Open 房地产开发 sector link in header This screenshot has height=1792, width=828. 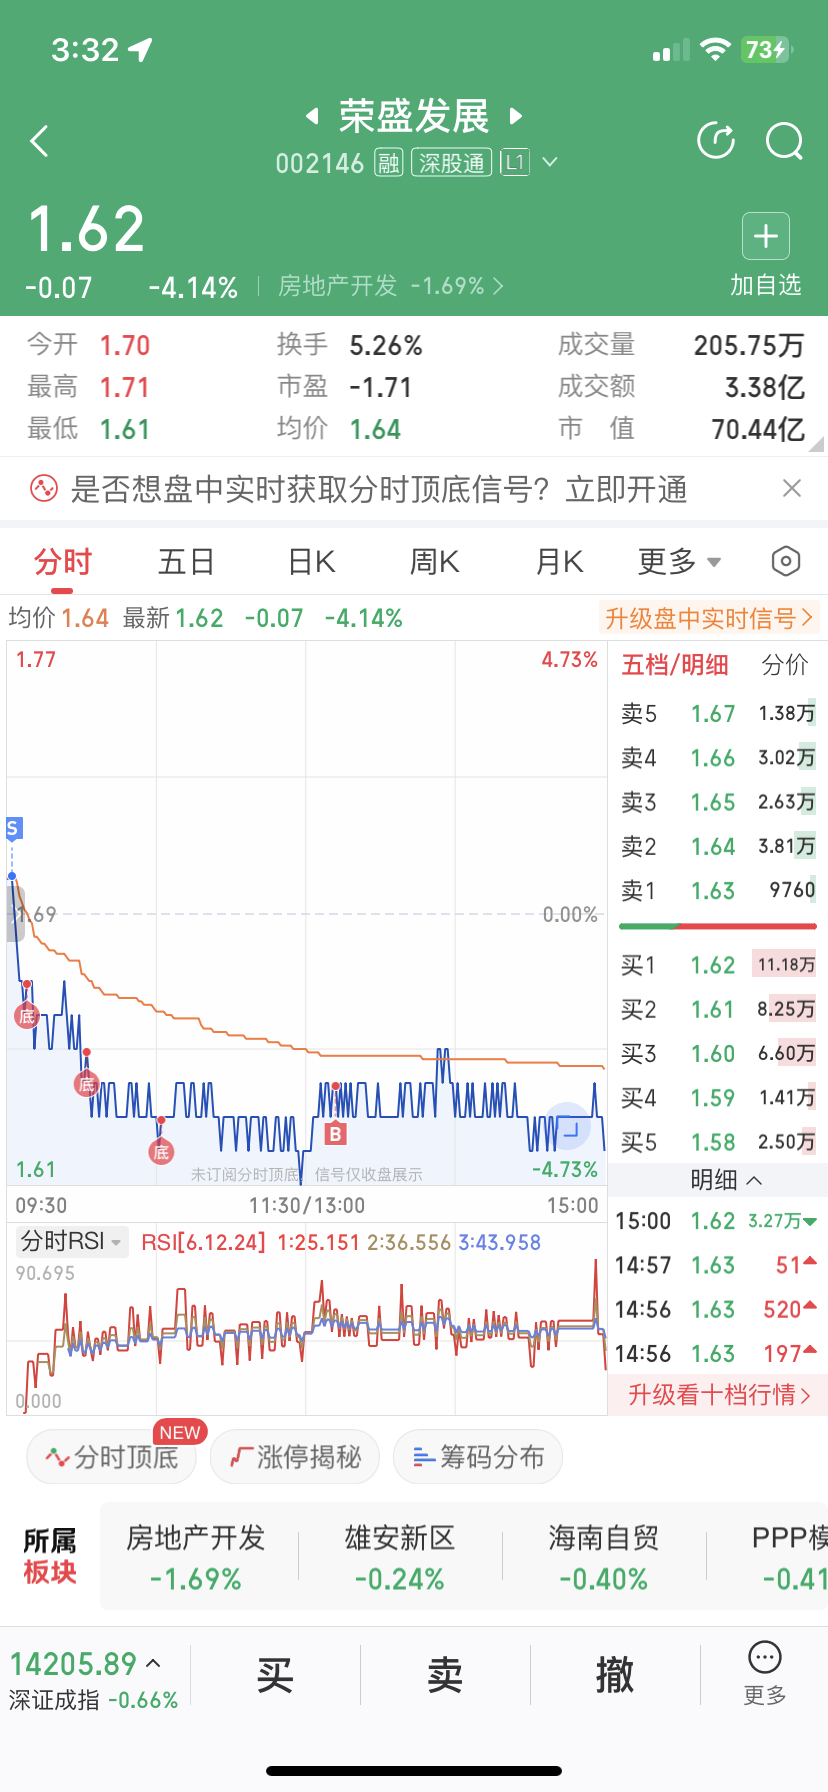click(x=390, y=286)
